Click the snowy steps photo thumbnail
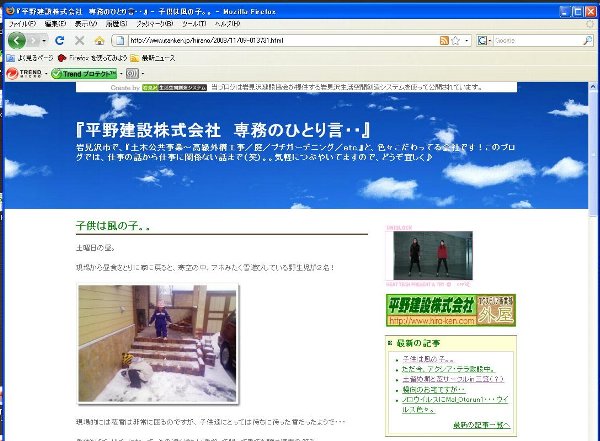Screen dimensions: 600x441 pyautogui.click(x=157, y=343)
